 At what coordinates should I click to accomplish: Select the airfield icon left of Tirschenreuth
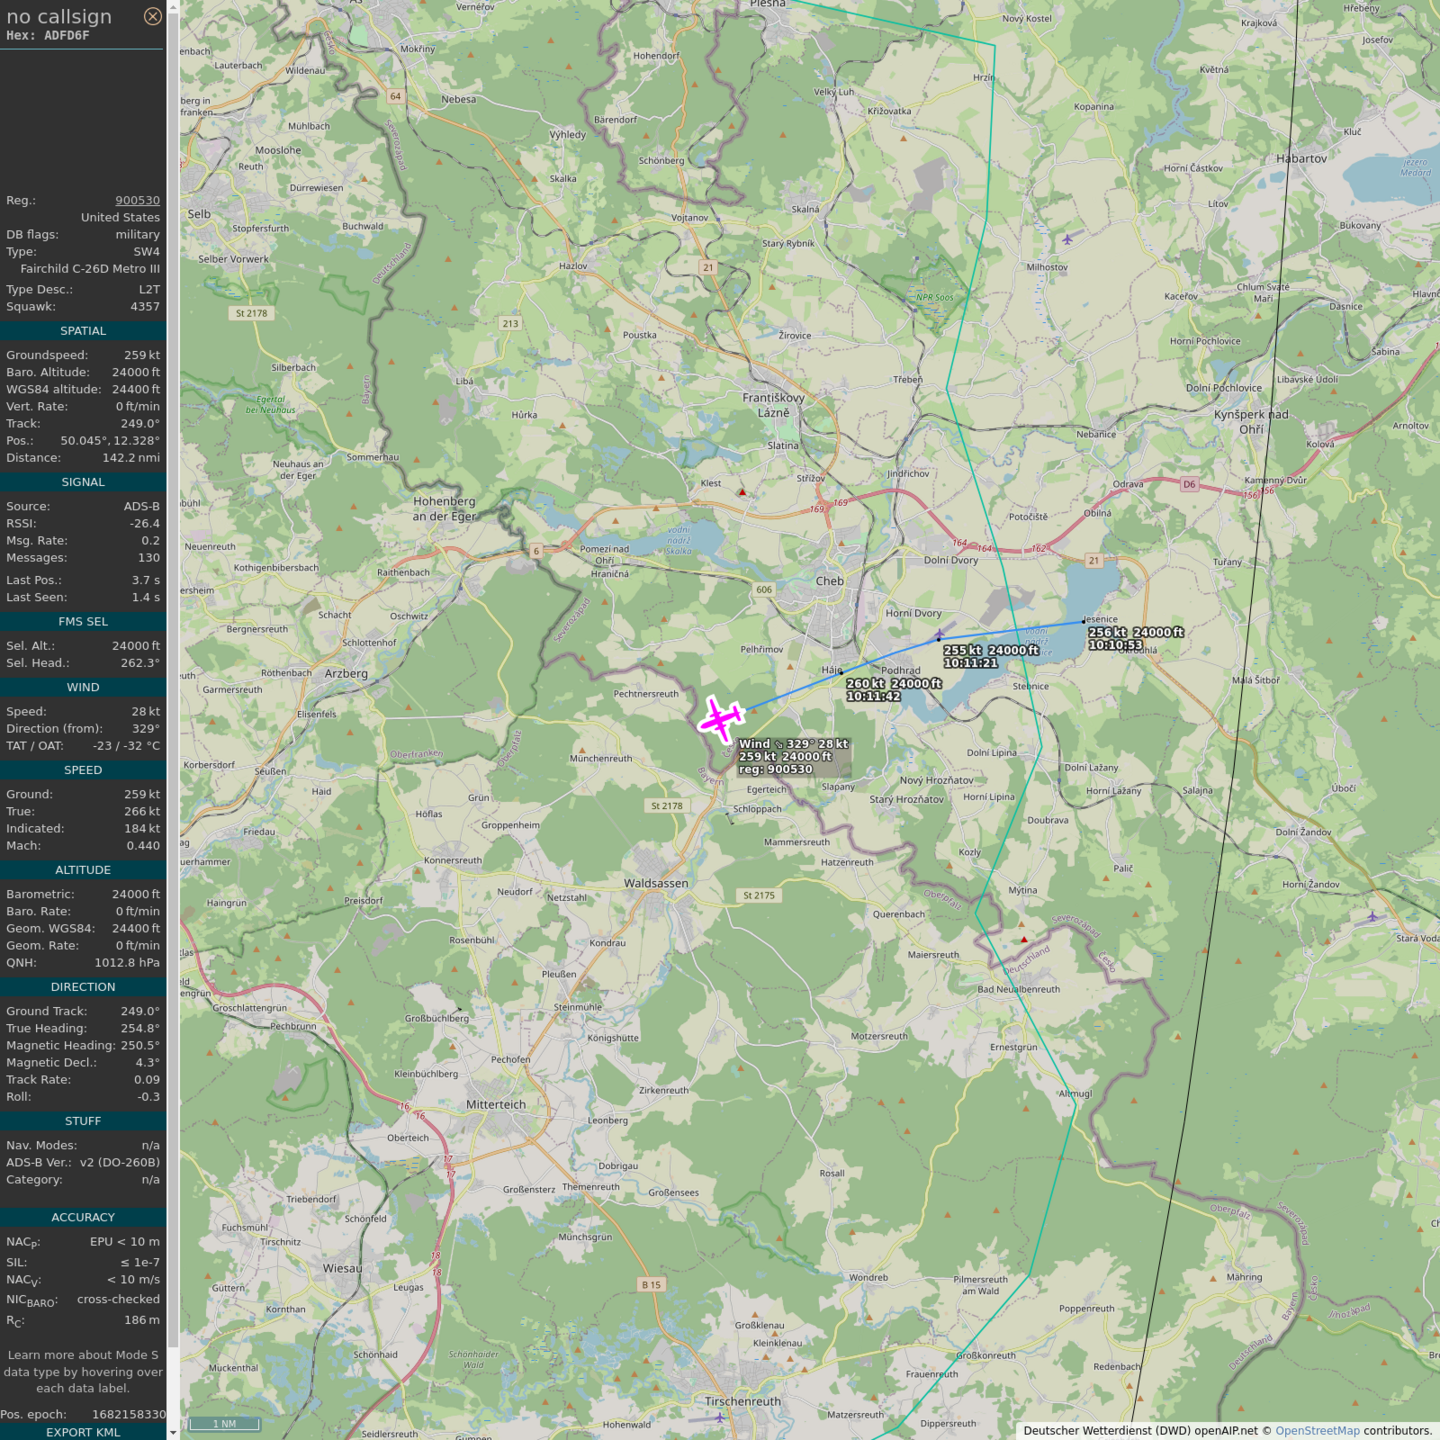(x=719, y=1417)
